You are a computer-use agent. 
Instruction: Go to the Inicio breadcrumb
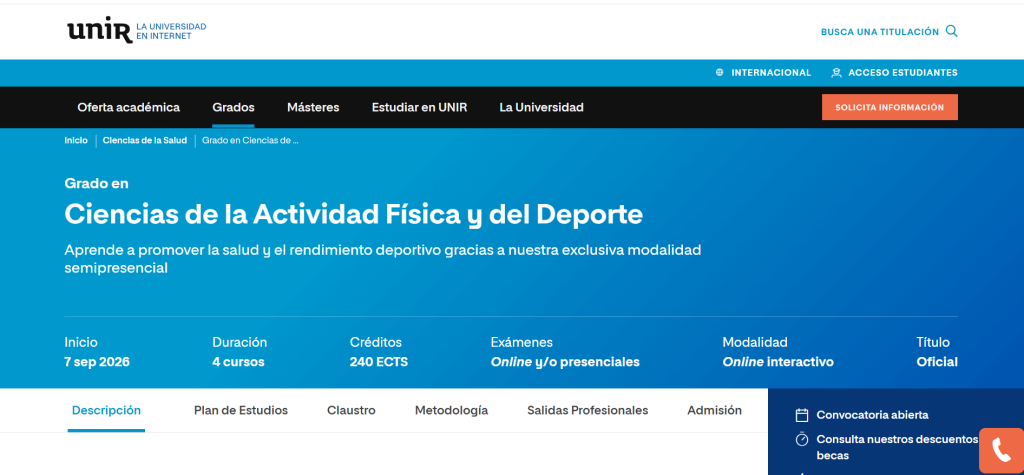(76, 140)
